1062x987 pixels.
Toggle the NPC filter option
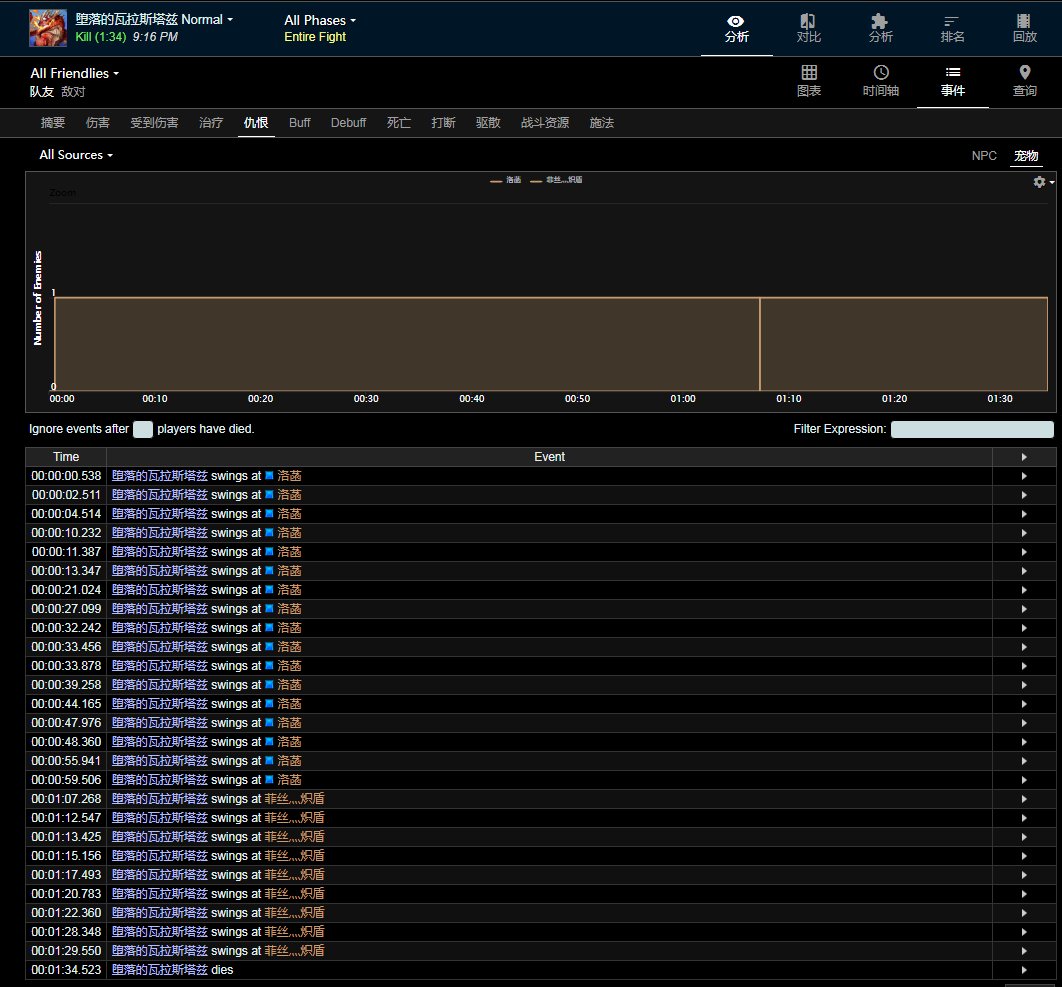[x=984, y=156]
